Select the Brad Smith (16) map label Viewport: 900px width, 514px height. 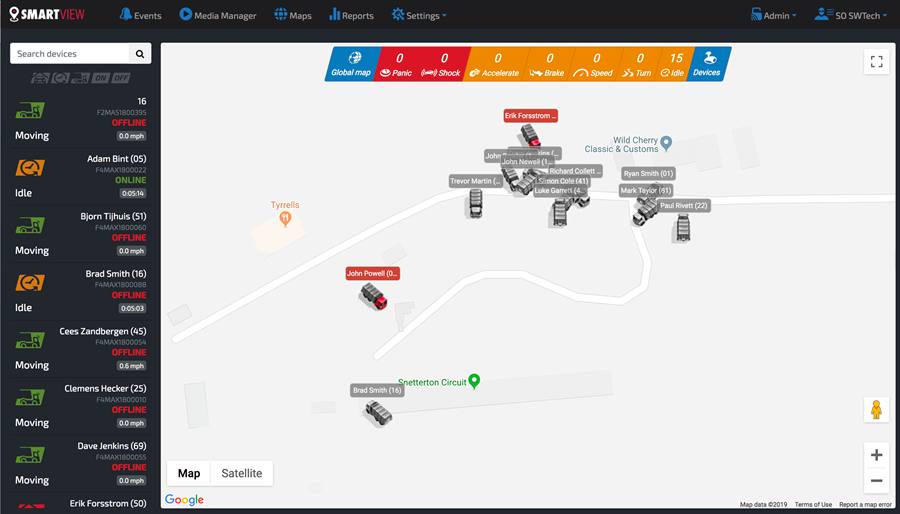tap(377, 390)
